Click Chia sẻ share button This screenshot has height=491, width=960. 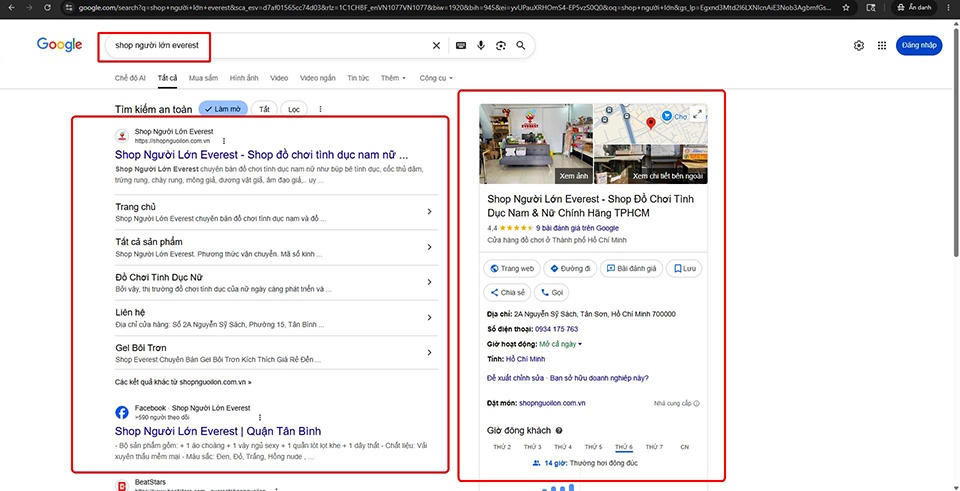pos(507,293)
